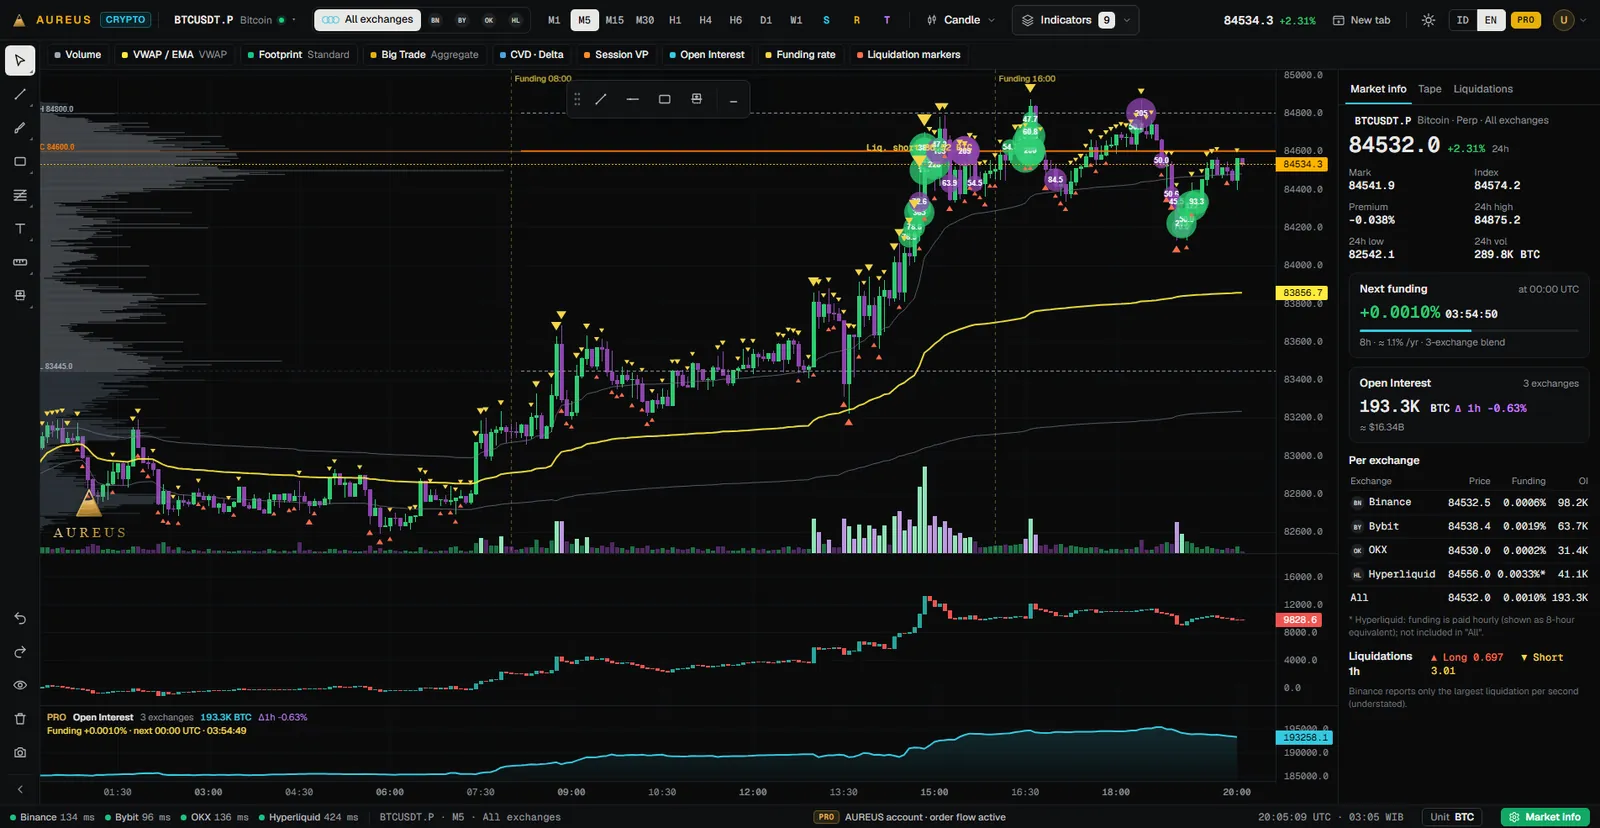This screenshot has height=828, width=1600.
Task: Toggle drawings visibility with the eye icon
Action: coord(20,685)
